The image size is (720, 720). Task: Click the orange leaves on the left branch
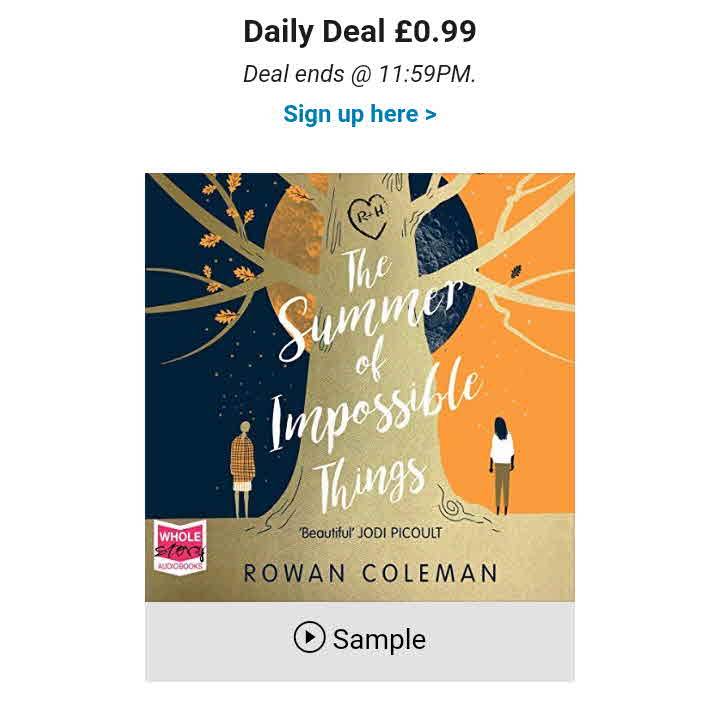[227, 248]
